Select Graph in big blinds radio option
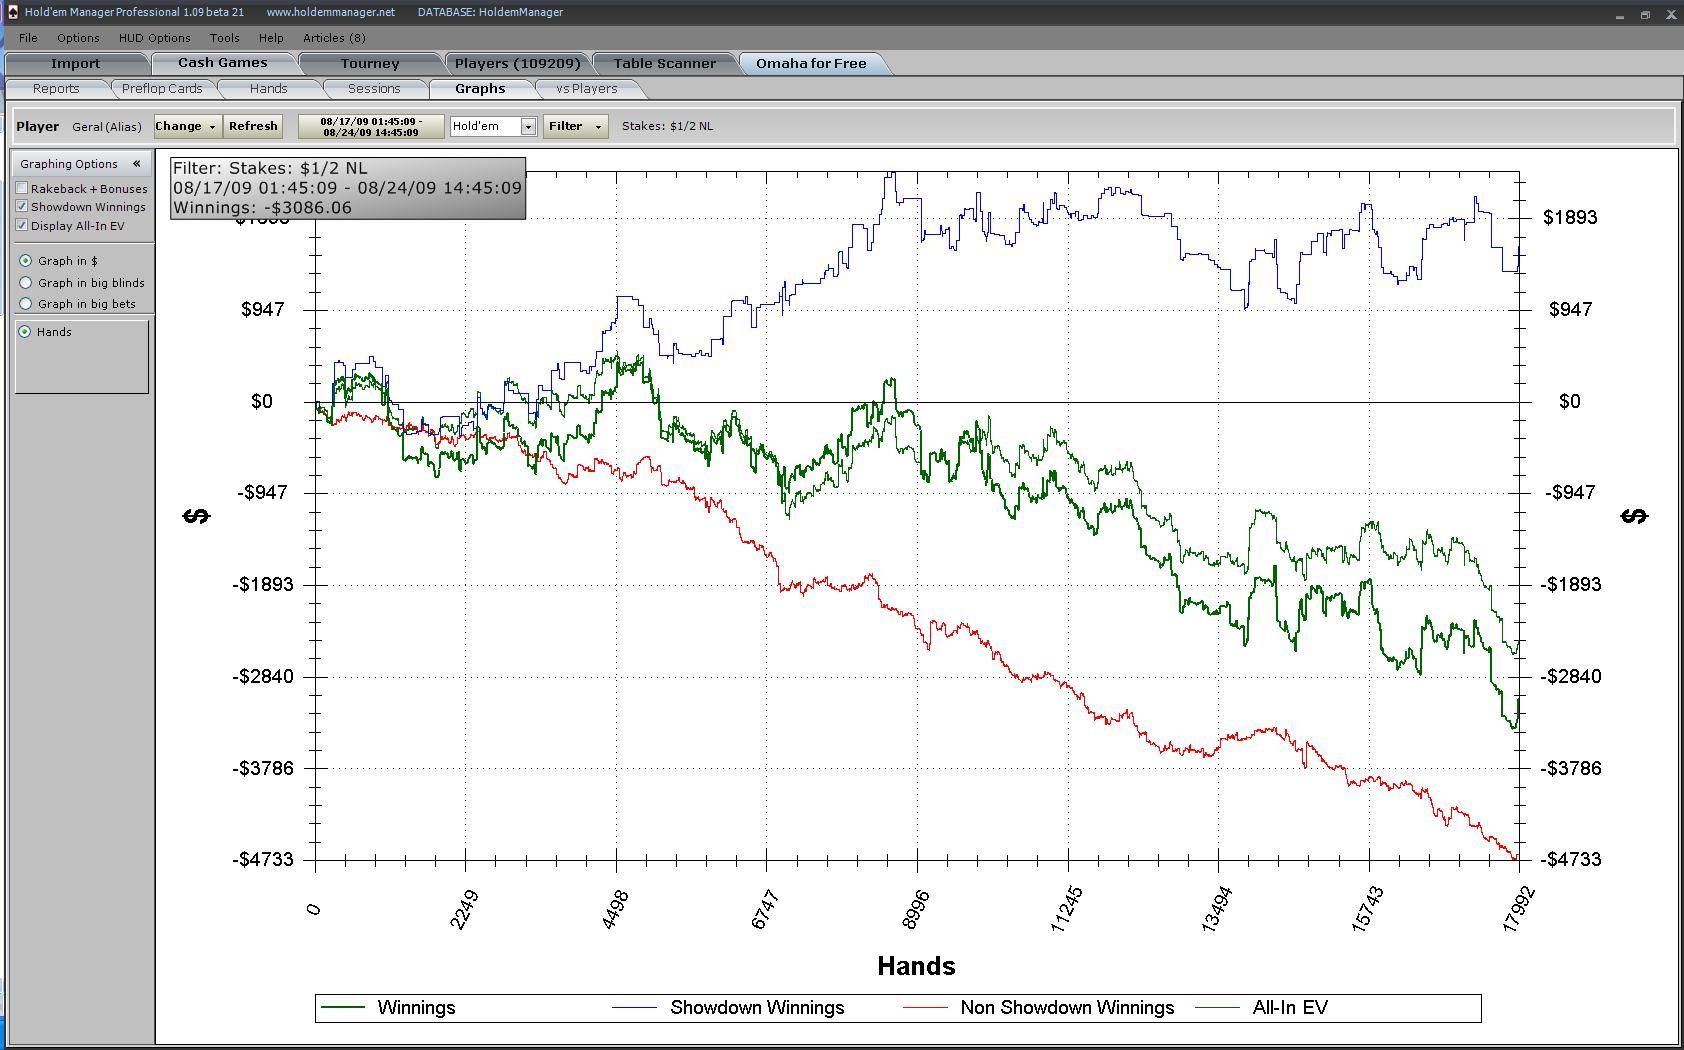This screenshot has width=1684, height=1050. tap(26, 283)
